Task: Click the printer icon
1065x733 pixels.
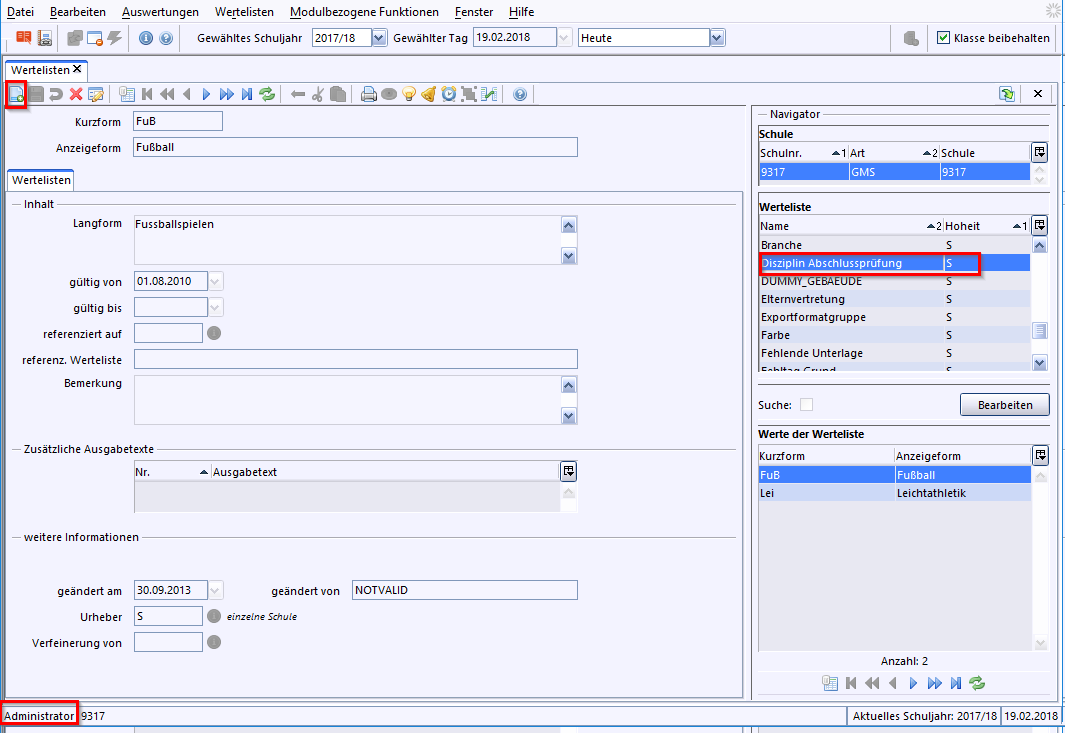Action: (x=368, y=94)
